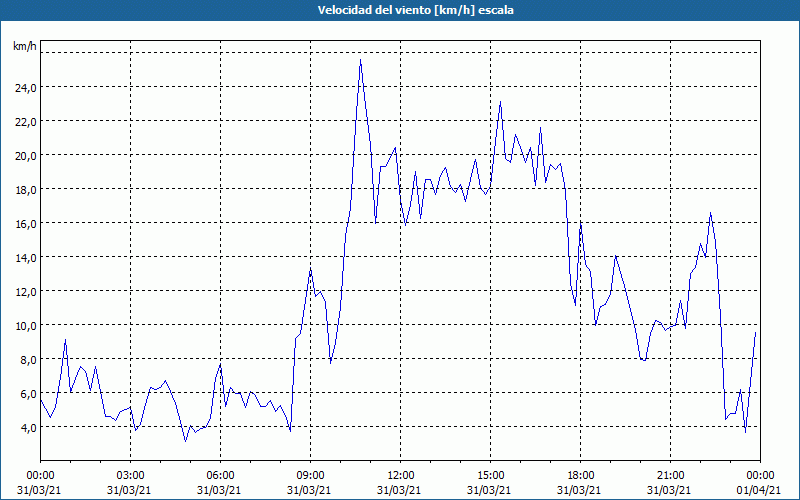Click the 09:00 time label
Image resolution: width=800 pixels, height=500 pixels.
tap(310, 476)
